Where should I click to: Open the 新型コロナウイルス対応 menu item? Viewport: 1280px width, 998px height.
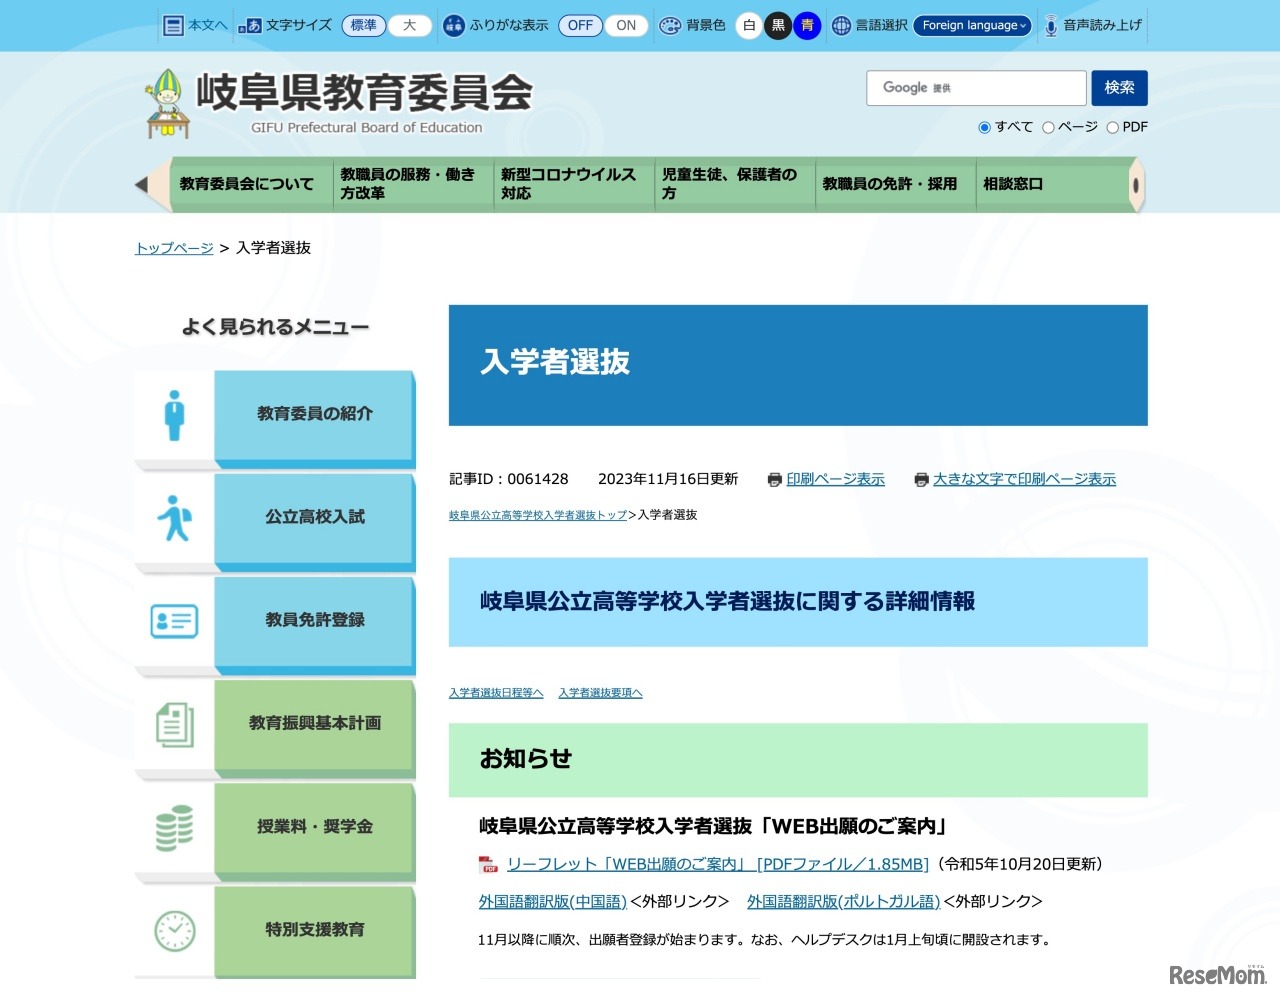[x=568, y=184]
